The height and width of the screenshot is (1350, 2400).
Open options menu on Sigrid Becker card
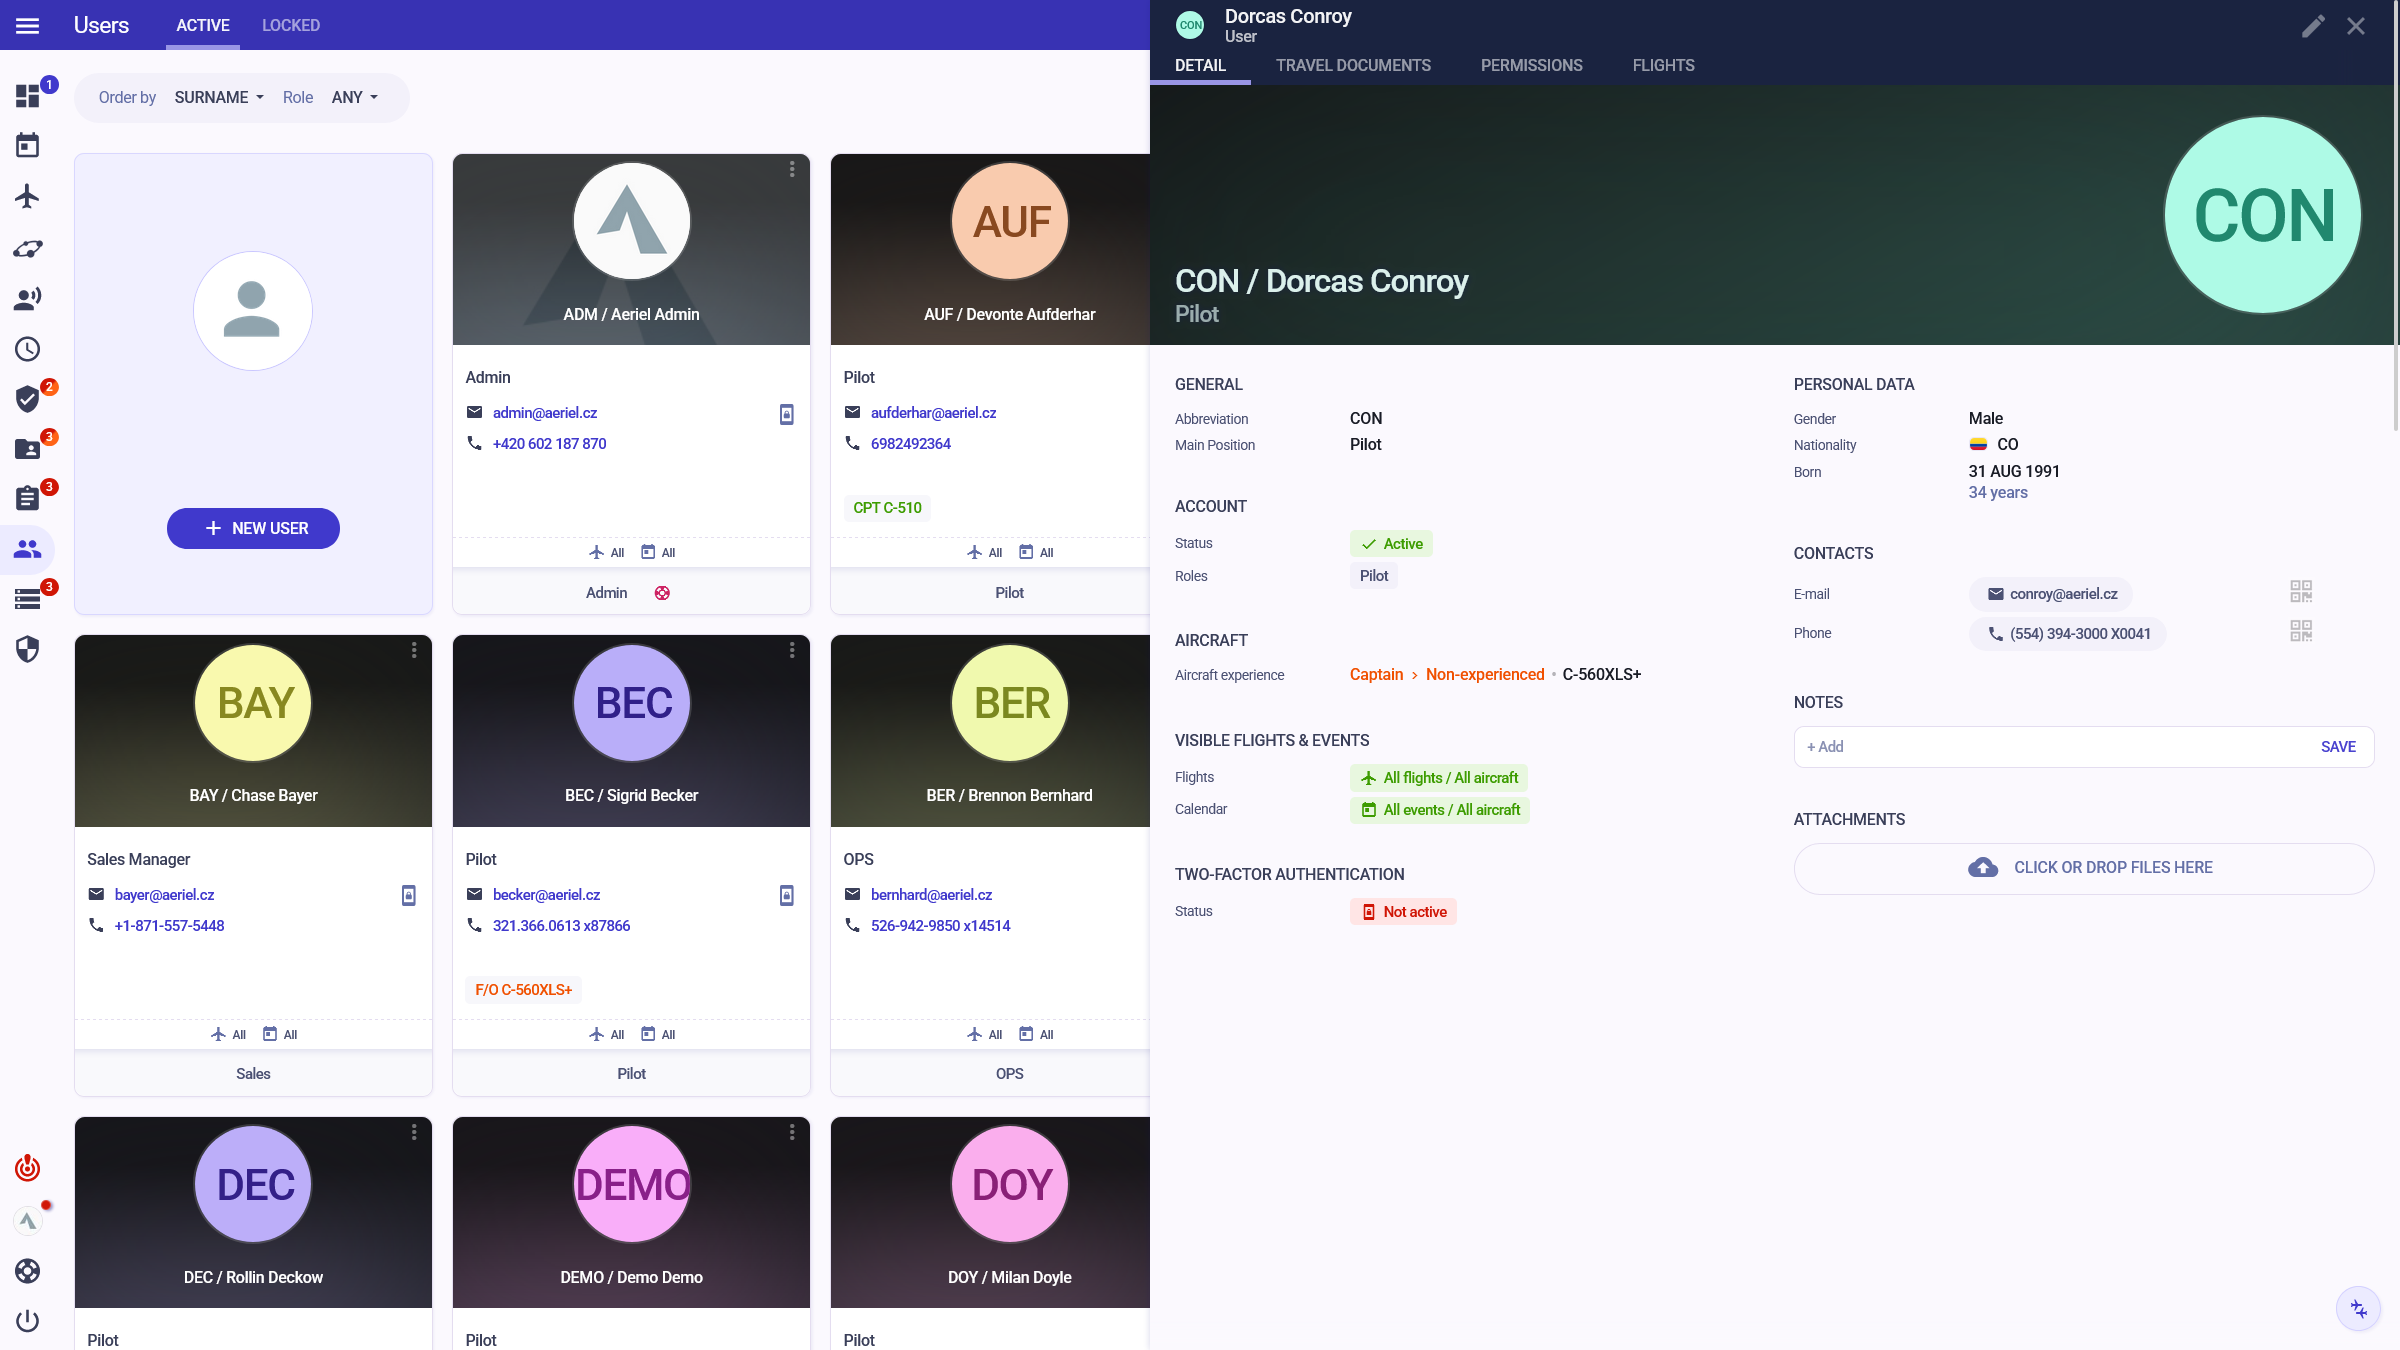pos(792,651)
